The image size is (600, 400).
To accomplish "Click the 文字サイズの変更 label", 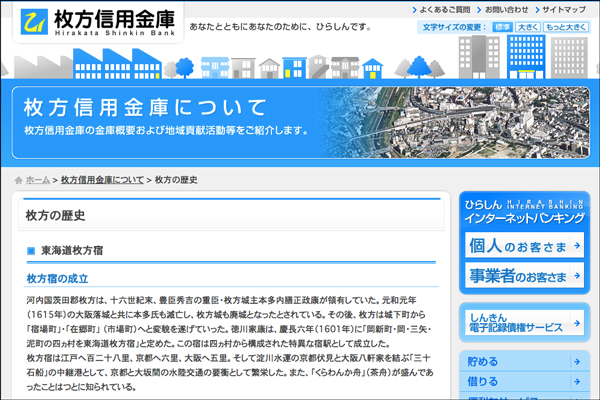I will [x=454, y=27].
